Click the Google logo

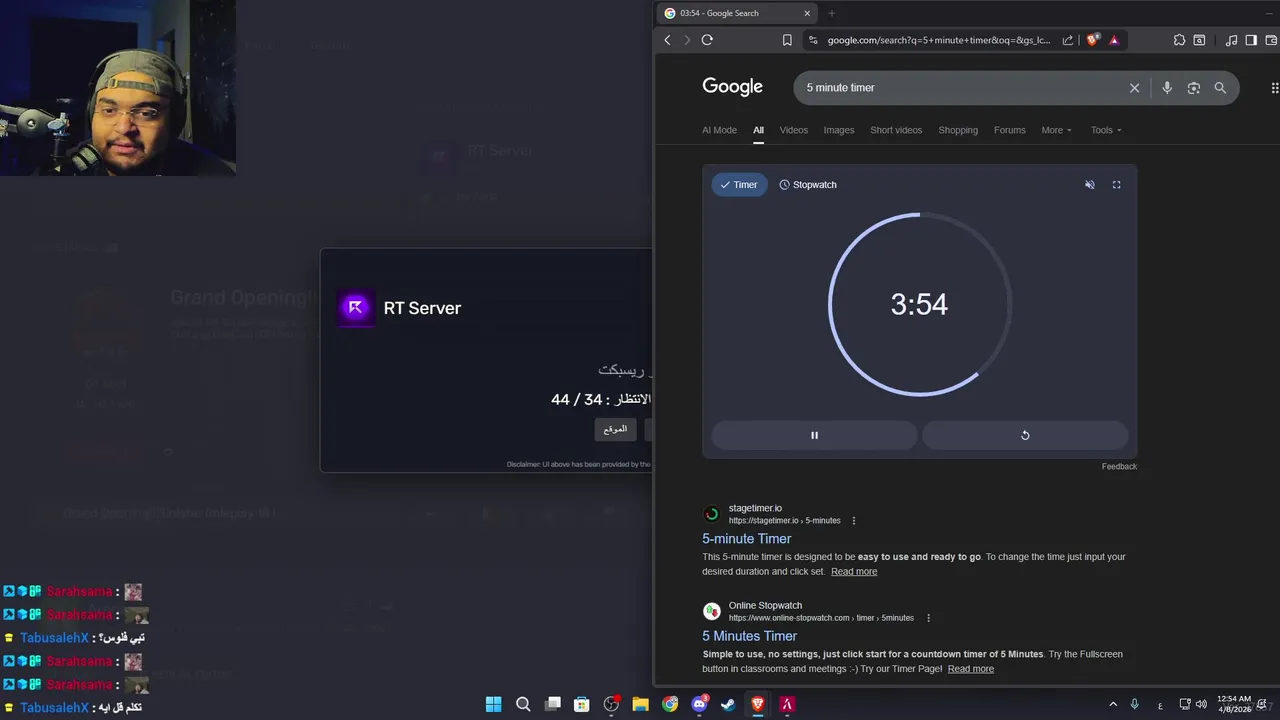732,87
